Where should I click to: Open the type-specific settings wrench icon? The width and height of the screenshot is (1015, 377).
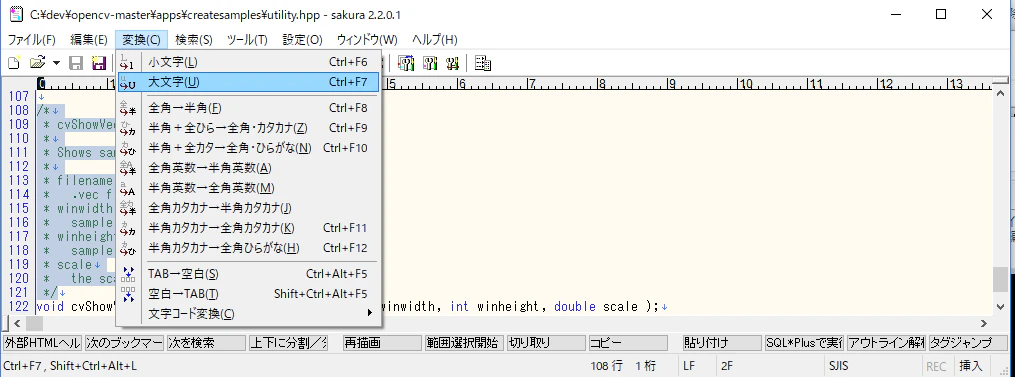(430, 63)
